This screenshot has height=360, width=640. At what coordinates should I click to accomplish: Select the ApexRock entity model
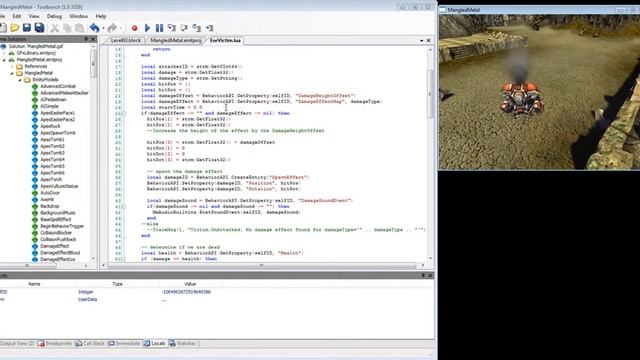point(50,126)
